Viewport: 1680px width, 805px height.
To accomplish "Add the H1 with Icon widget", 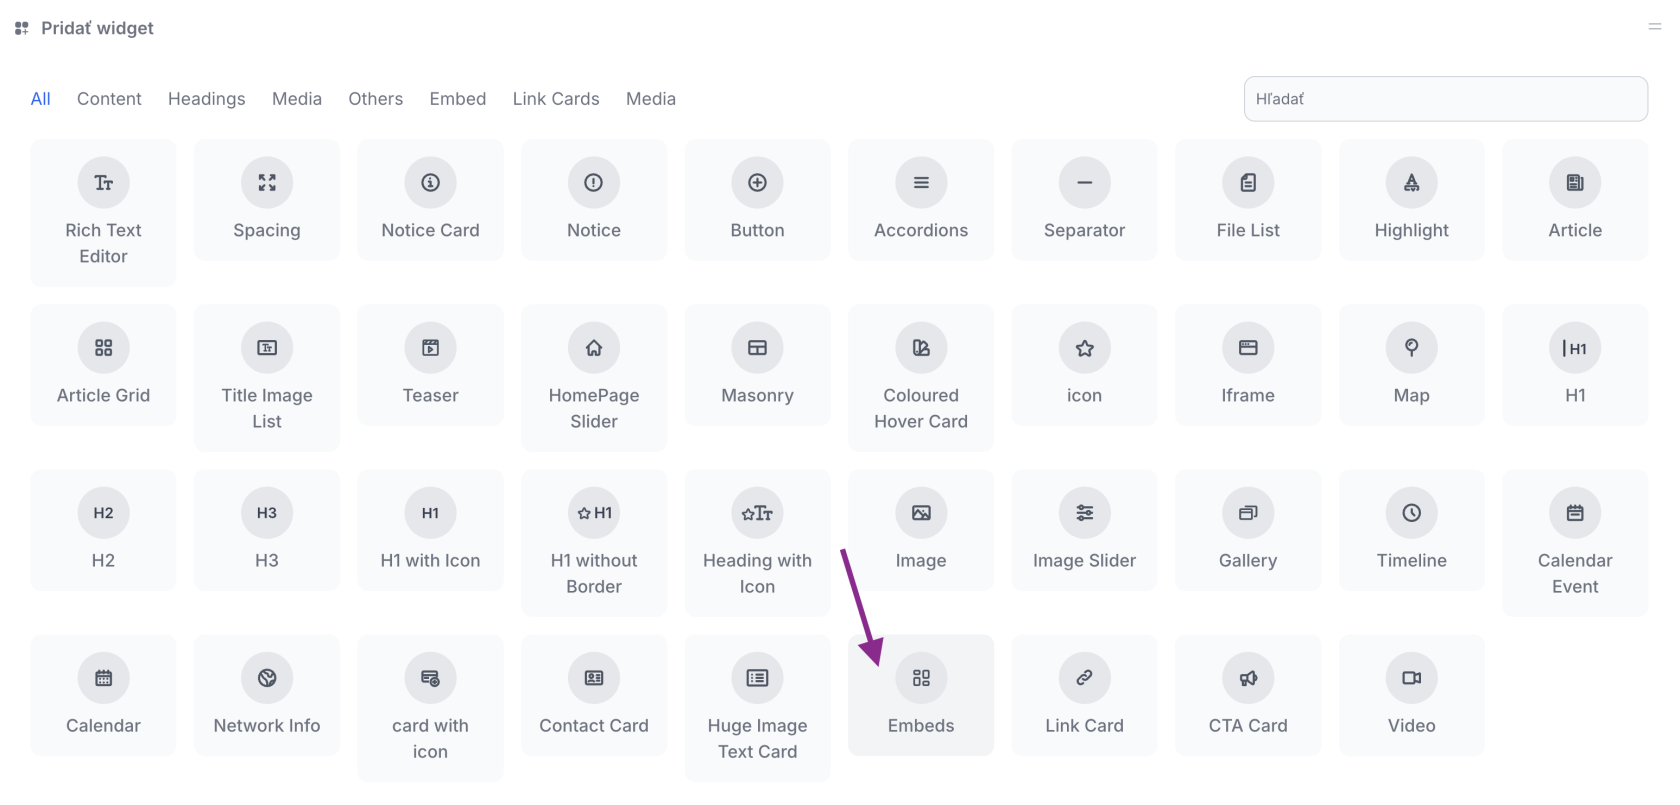I will 430,530.
